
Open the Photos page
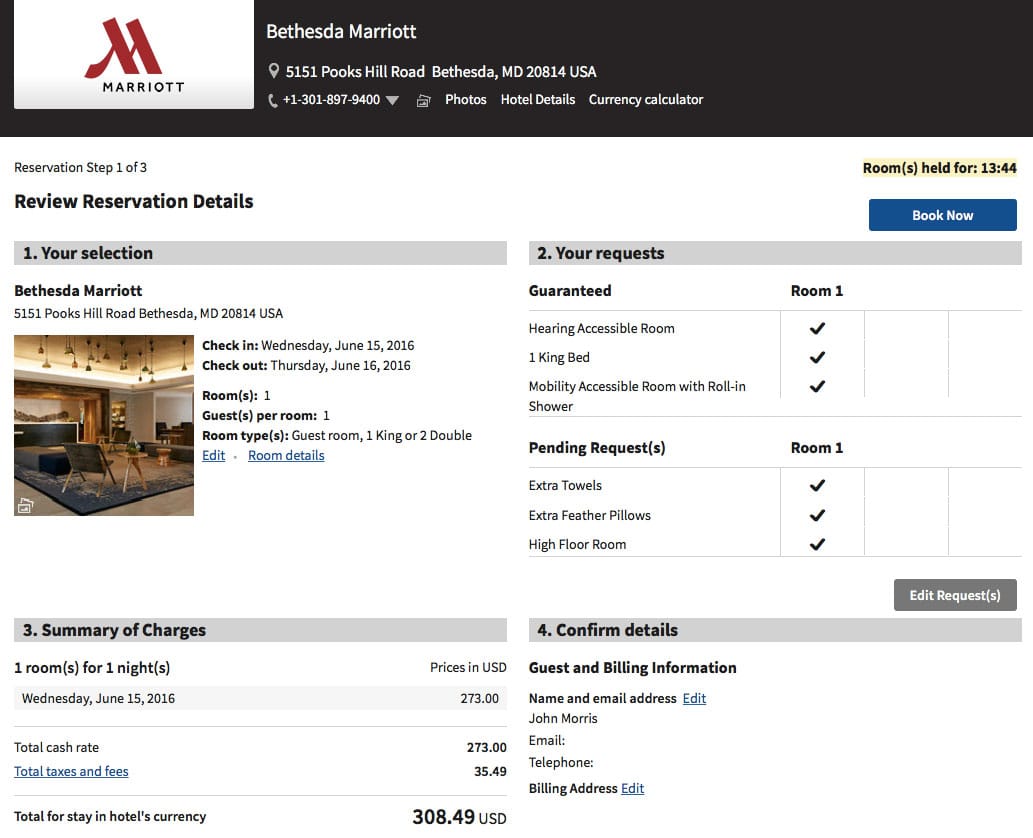pyautogui.click(x=466, y=99)
